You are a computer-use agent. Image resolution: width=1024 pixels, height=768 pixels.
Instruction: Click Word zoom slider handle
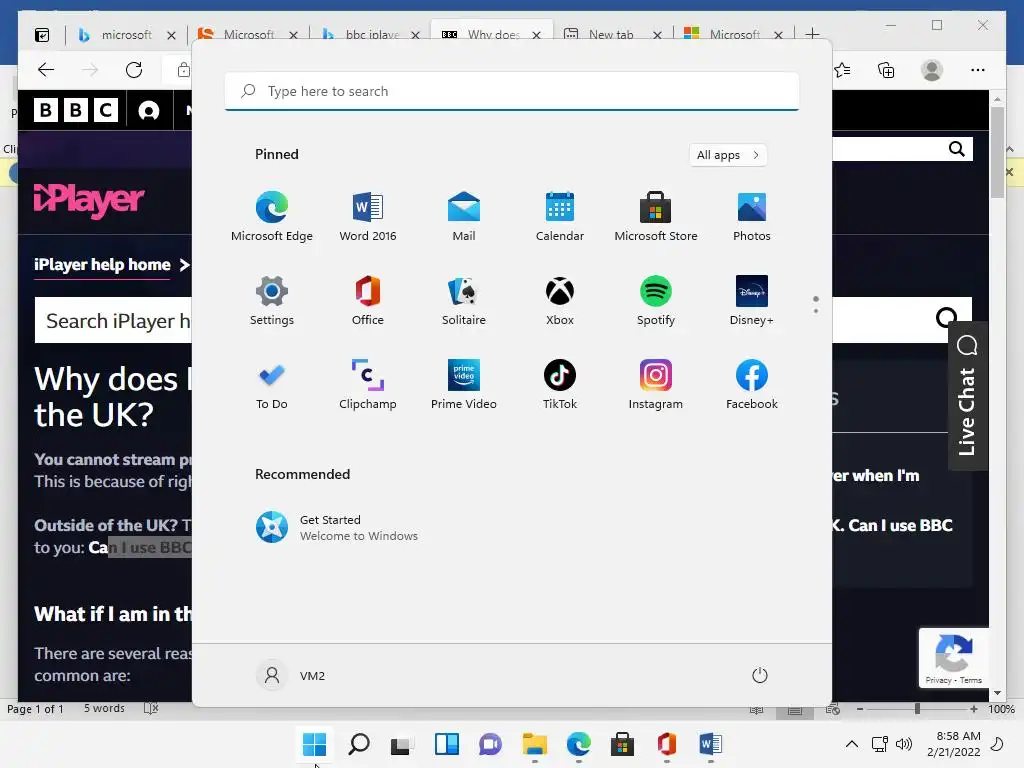pos(918,709)
